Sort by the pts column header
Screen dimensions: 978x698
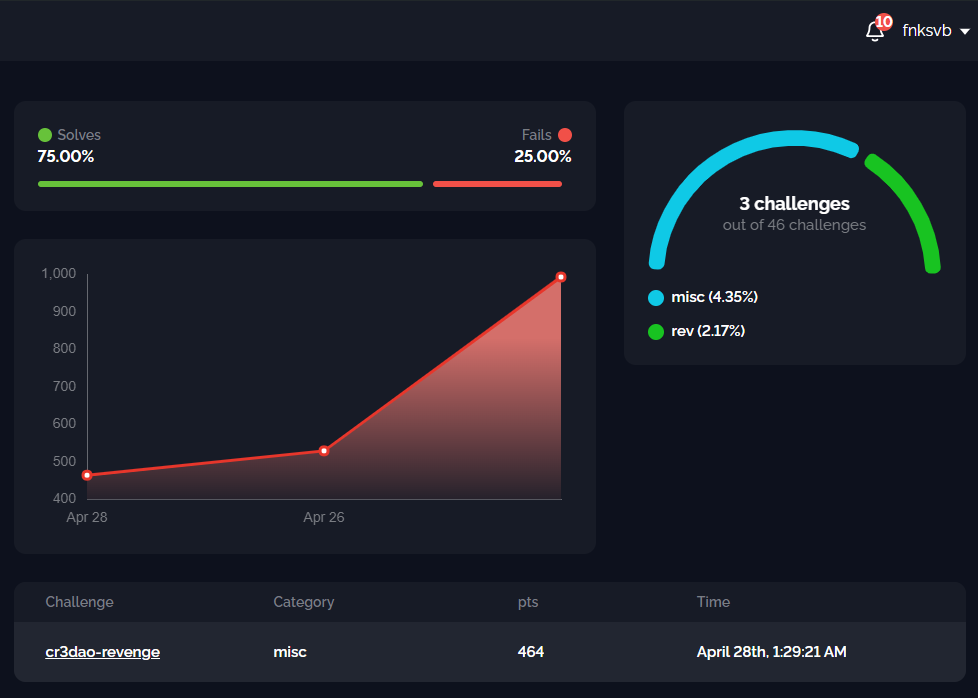pyautogui.click(x=527, y=602)
